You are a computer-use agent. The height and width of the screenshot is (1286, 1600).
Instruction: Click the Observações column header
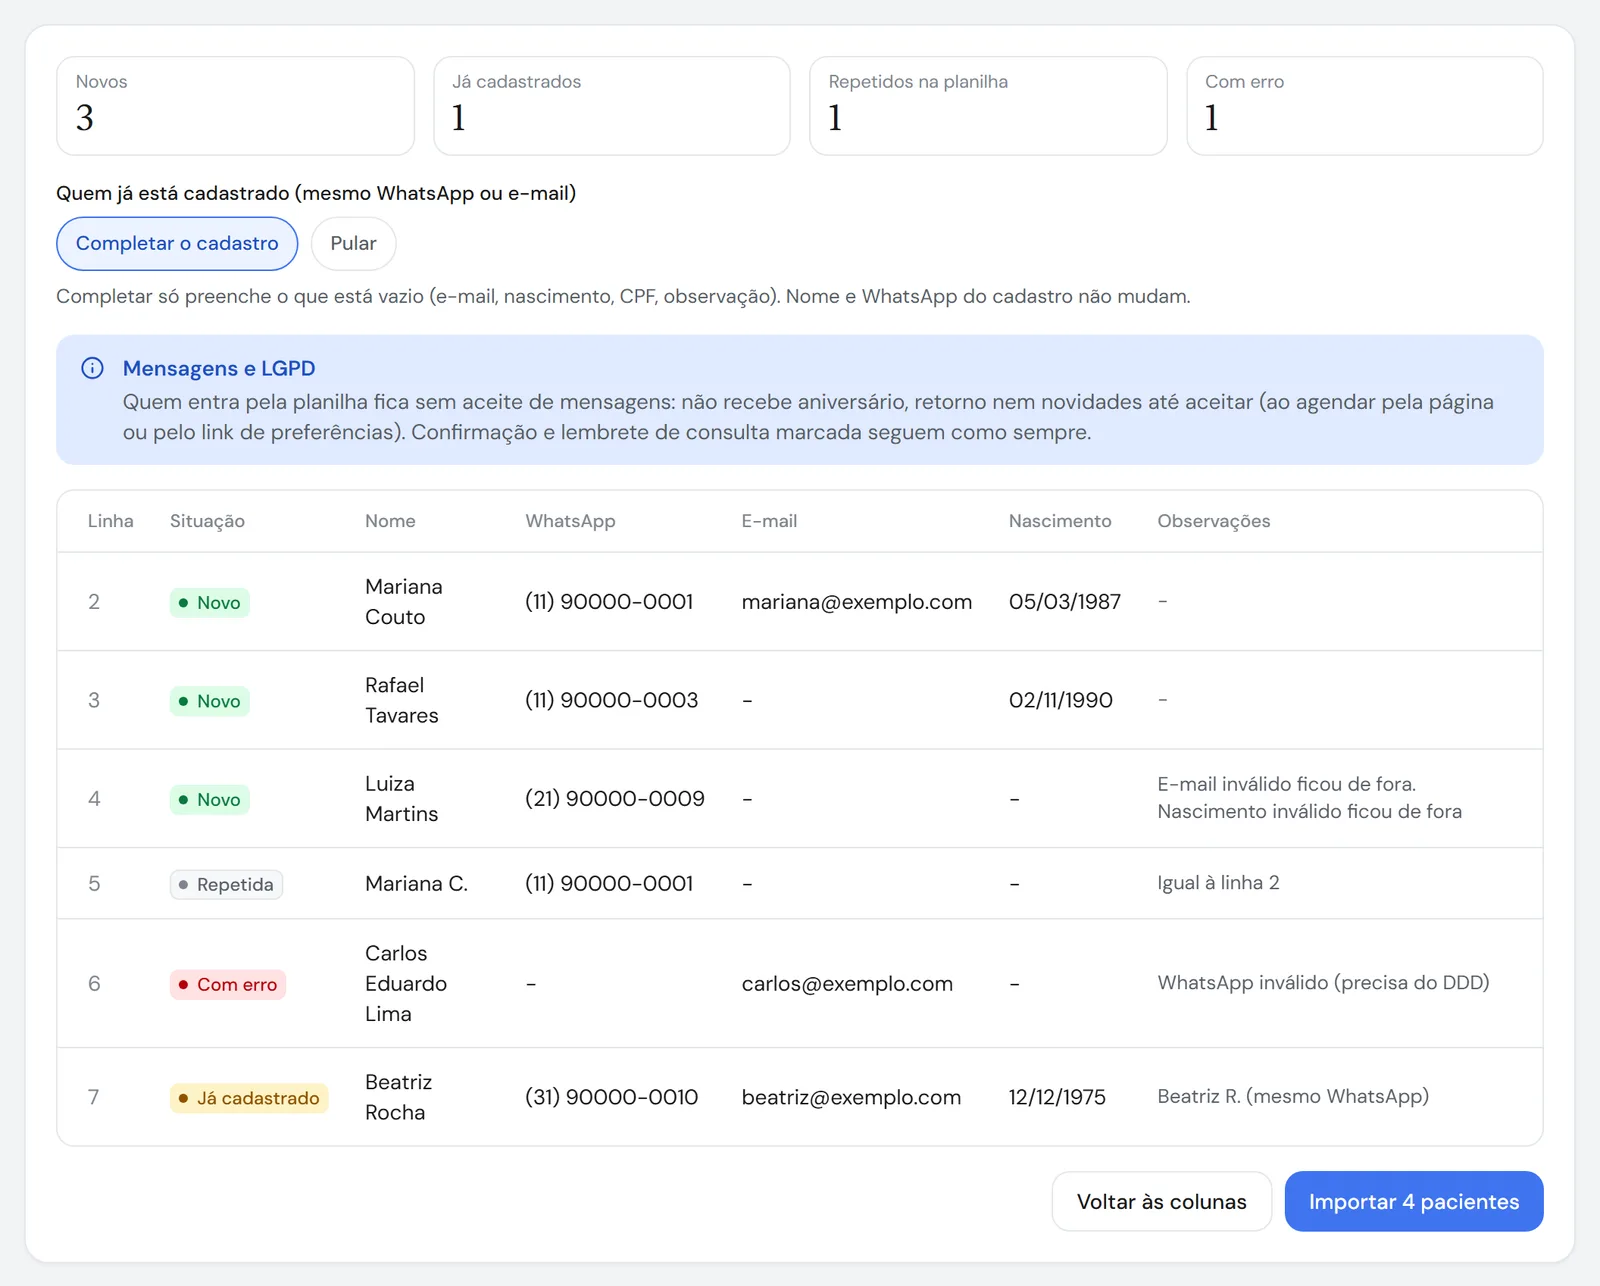(1214, 521)
